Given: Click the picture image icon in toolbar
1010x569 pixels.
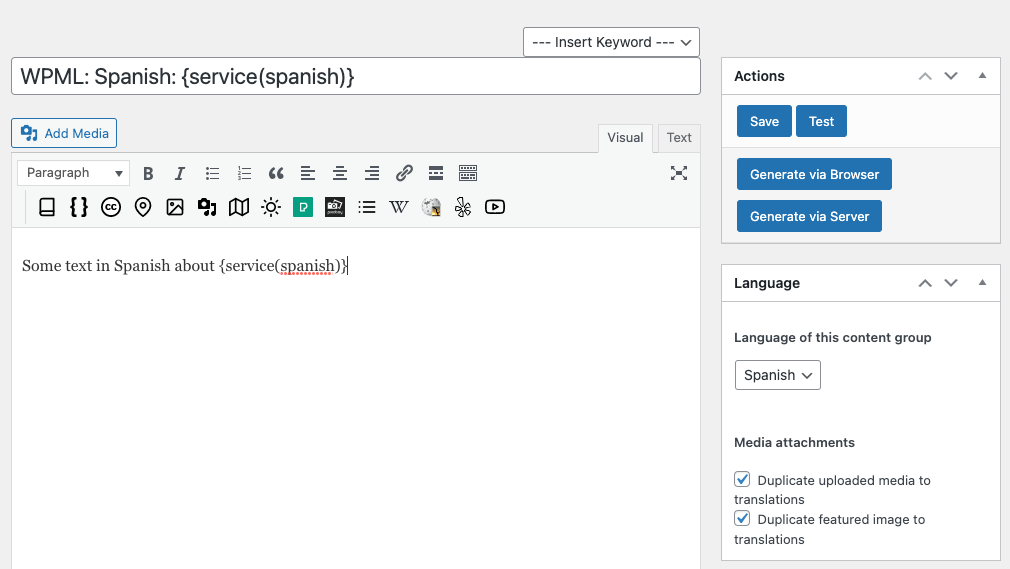Looking at the screenshot, I should [x=175, y=207].
